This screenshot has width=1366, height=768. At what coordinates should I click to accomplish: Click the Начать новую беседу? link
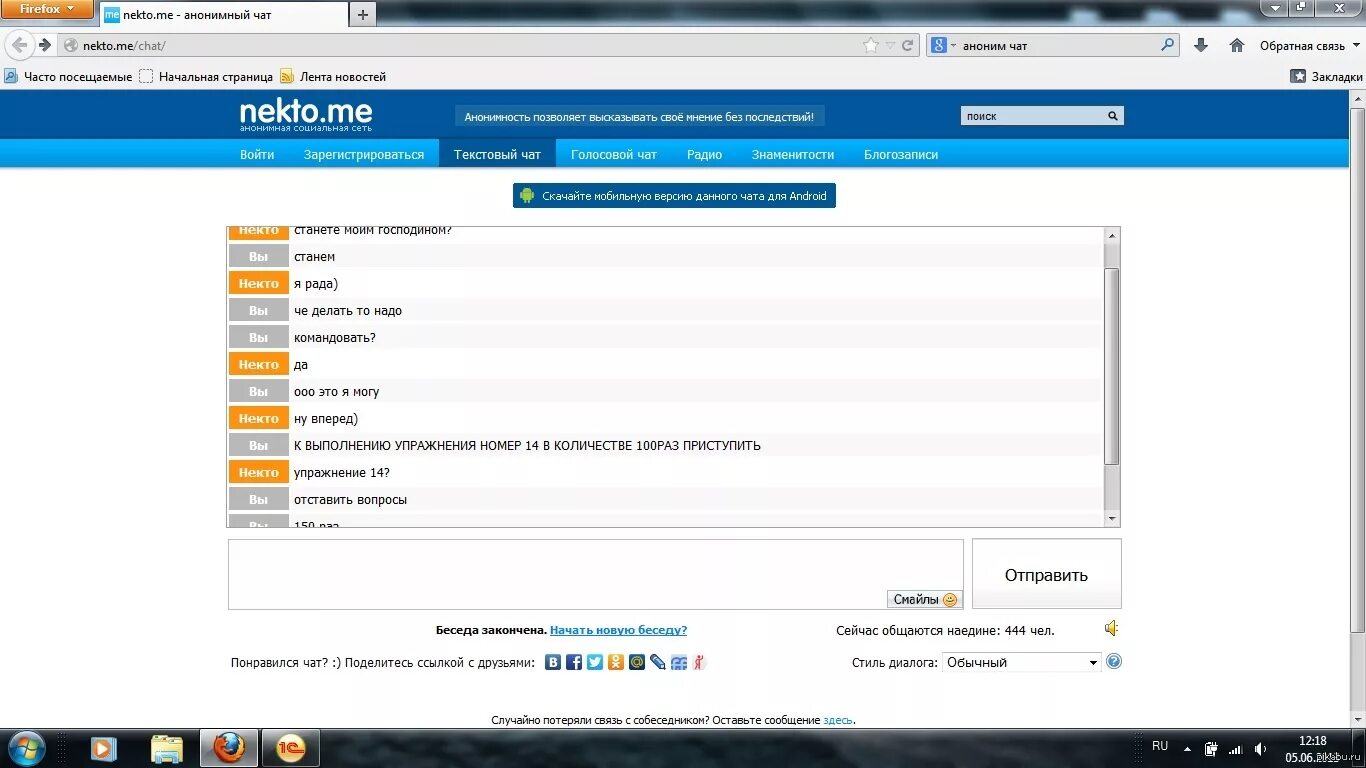click(618, 630)
